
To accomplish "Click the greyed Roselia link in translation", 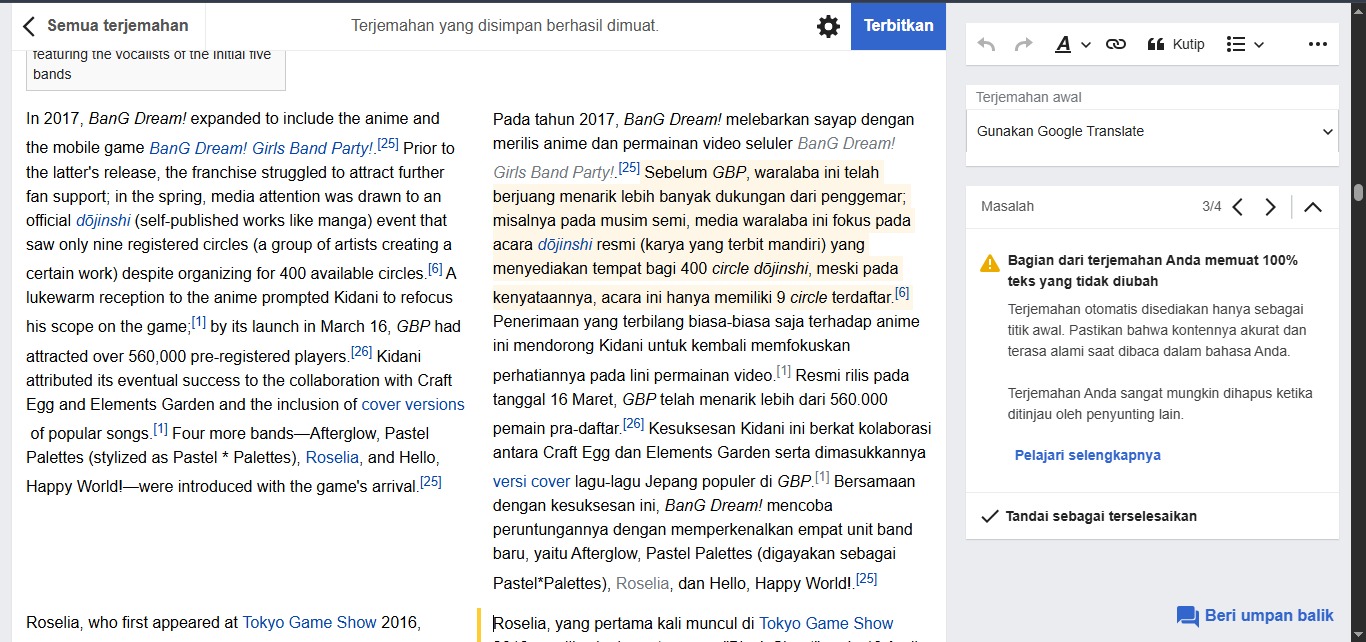I will coord(642,583).
